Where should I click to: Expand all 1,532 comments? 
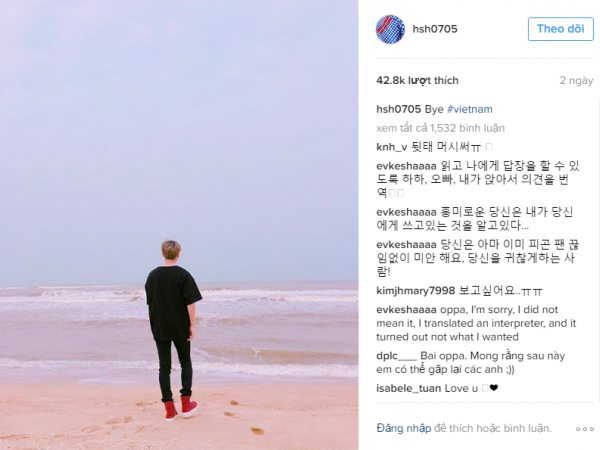(440, 128)
